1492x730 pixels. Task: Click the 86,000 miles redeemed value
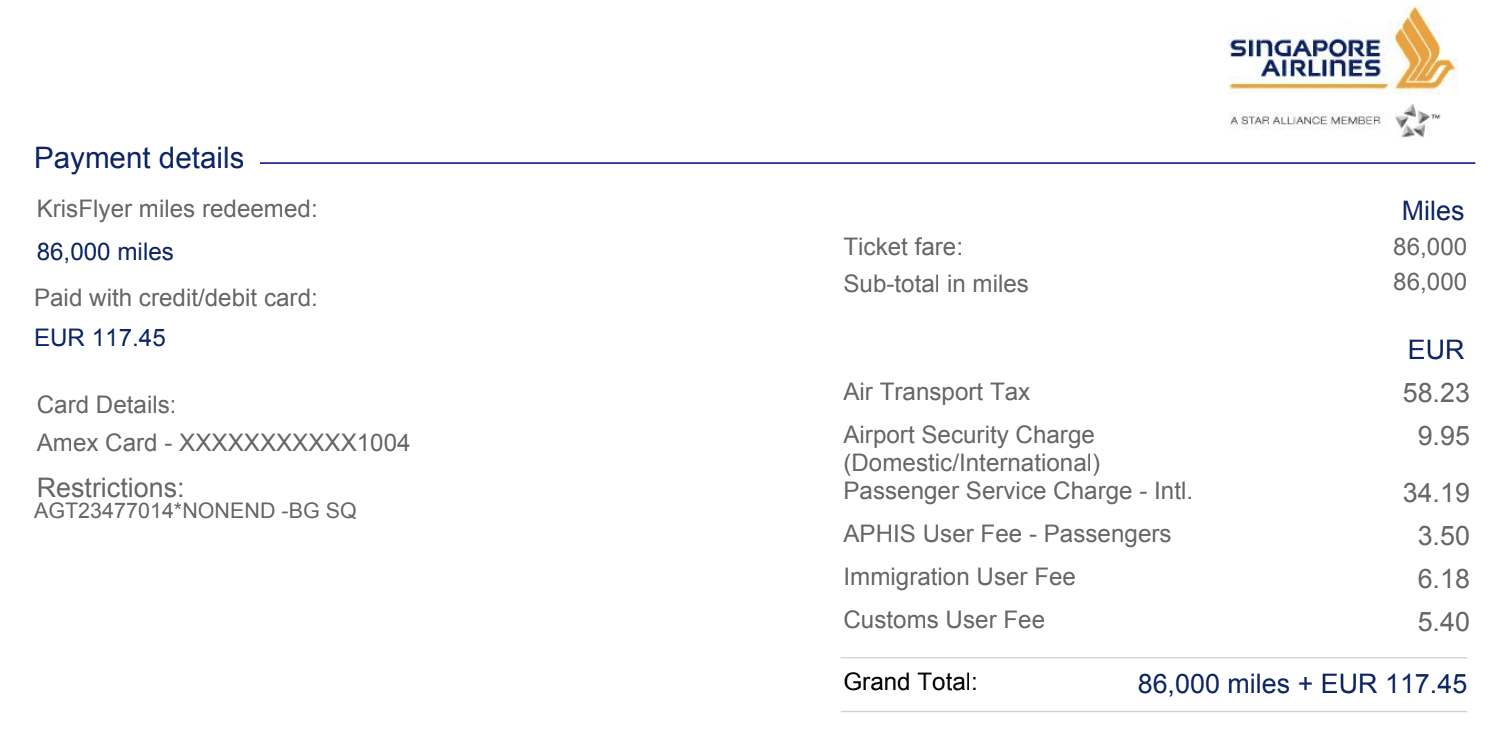[105, 252]
